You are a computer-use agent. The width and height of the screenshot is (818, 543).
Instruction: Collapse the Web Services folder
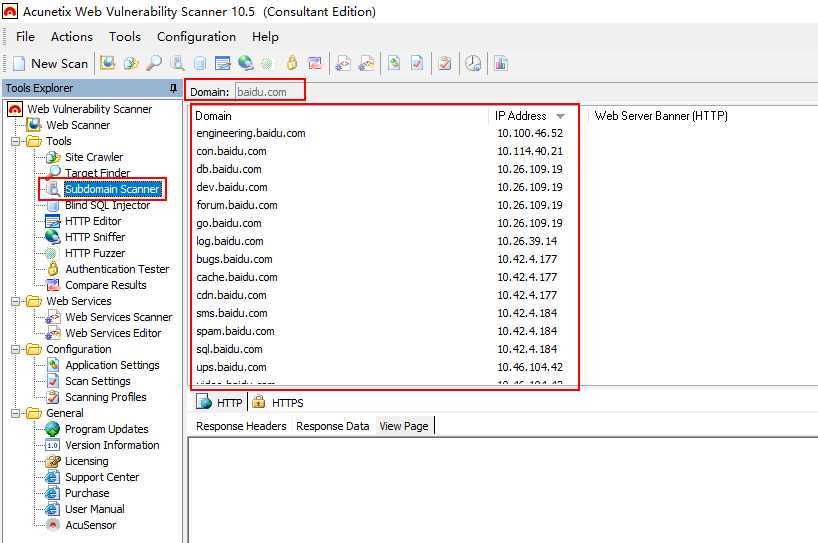pyautogui.click(x=16, y=301)
